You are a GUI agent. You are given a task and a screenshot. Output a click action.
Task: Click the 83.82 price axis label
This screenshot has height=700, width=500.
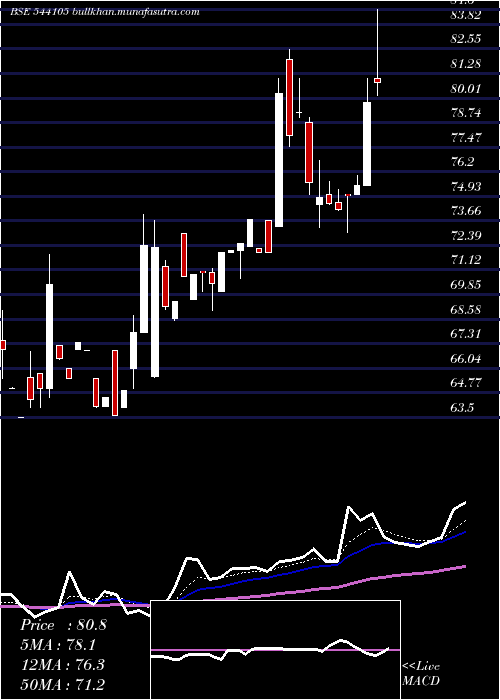pyautogui.click(x=466, y=15)
